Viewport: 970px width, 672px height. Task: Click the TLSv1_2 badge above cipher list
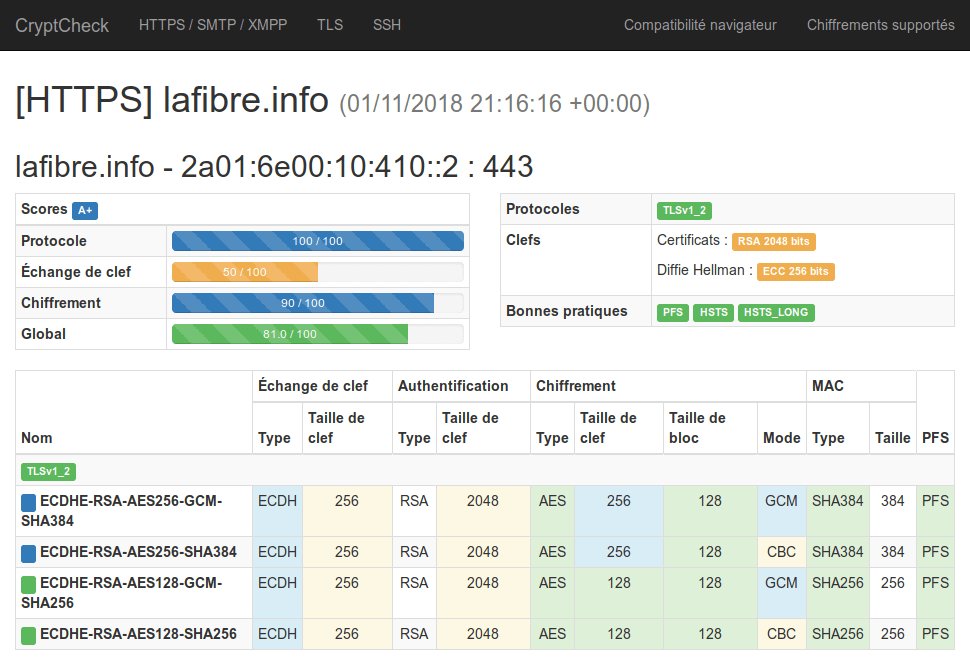(x=48, y=472)
